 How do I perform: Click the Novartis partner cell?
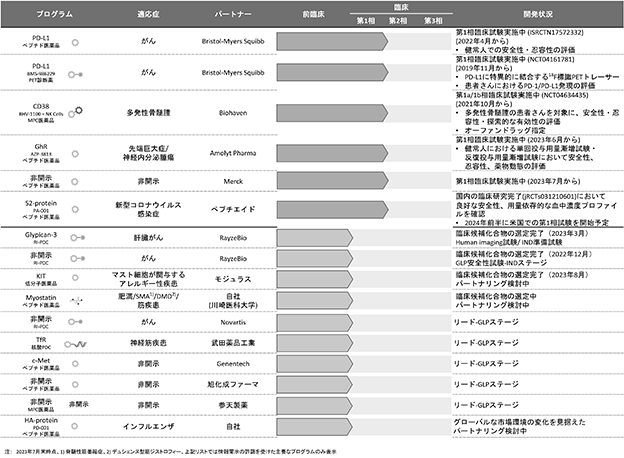tap(233, 322)
